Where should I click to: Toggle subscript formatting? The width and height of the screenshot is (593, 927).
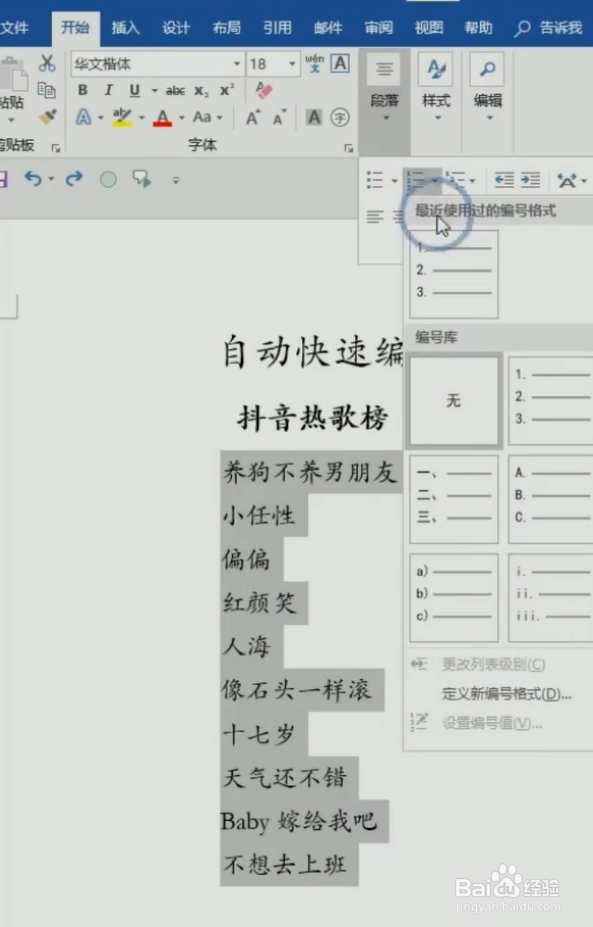pos(201,90)
